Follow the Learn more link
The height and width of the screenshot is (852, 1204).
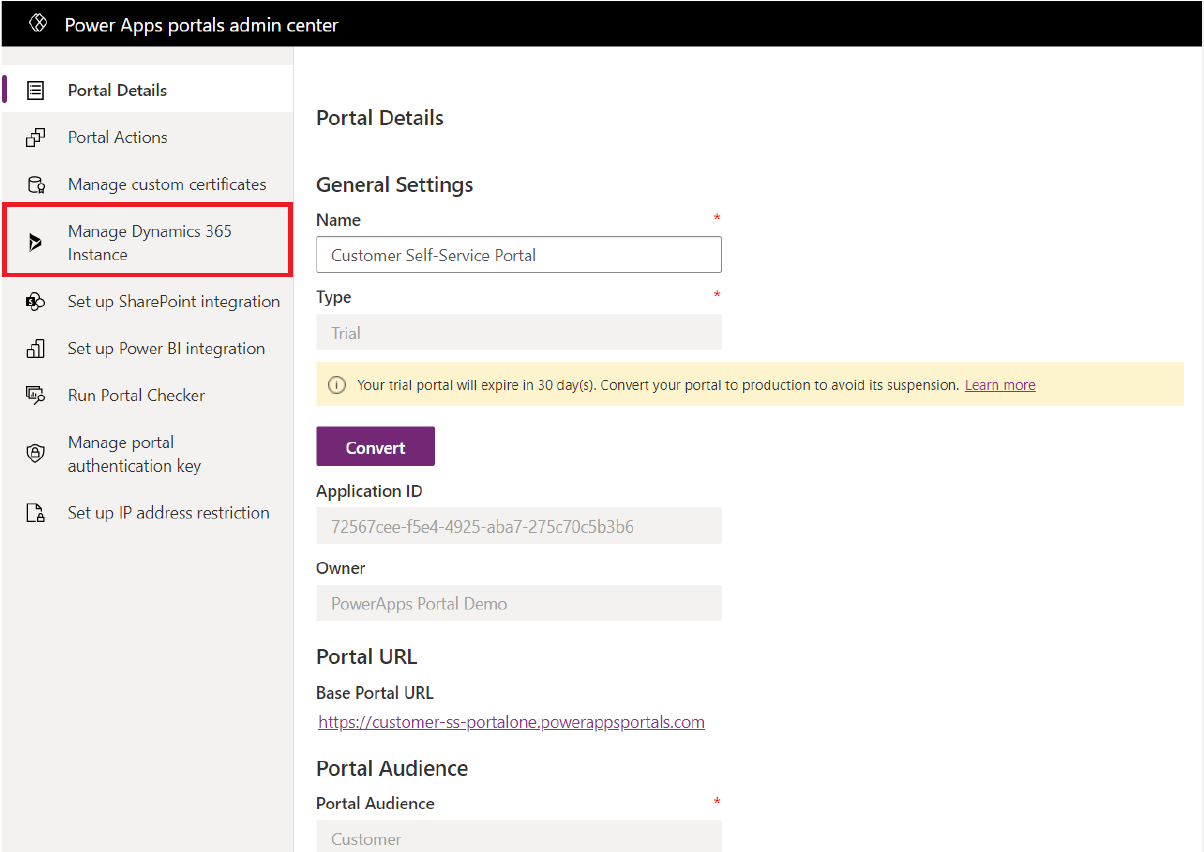coord(1000,385)
